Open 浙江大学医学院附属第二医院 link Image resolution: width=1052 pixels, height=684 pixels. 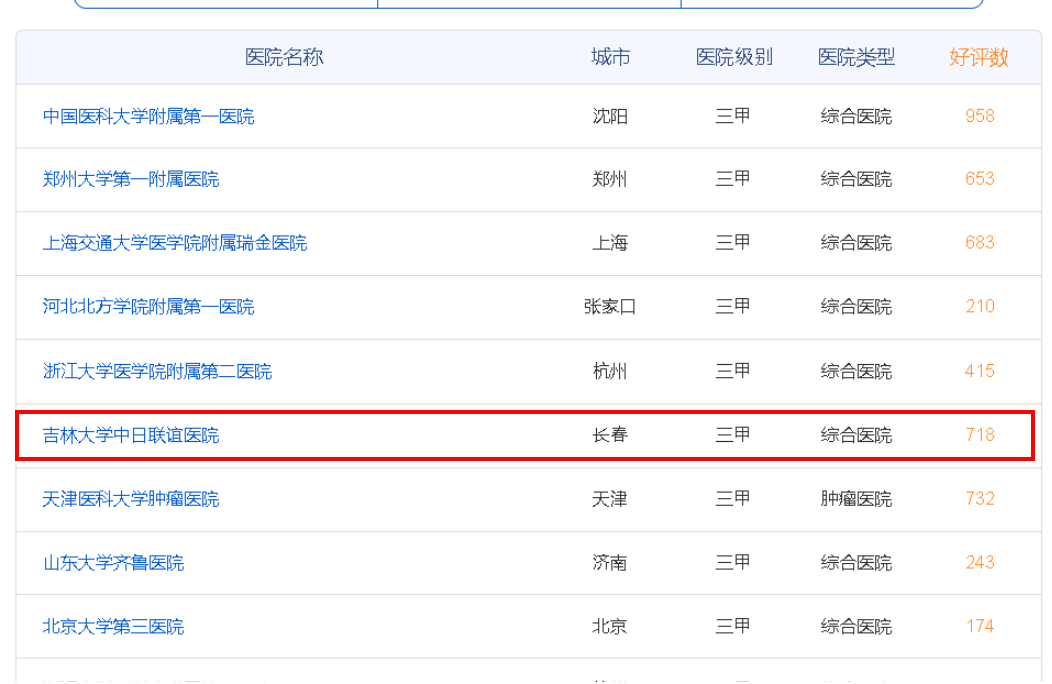[157, 371]
